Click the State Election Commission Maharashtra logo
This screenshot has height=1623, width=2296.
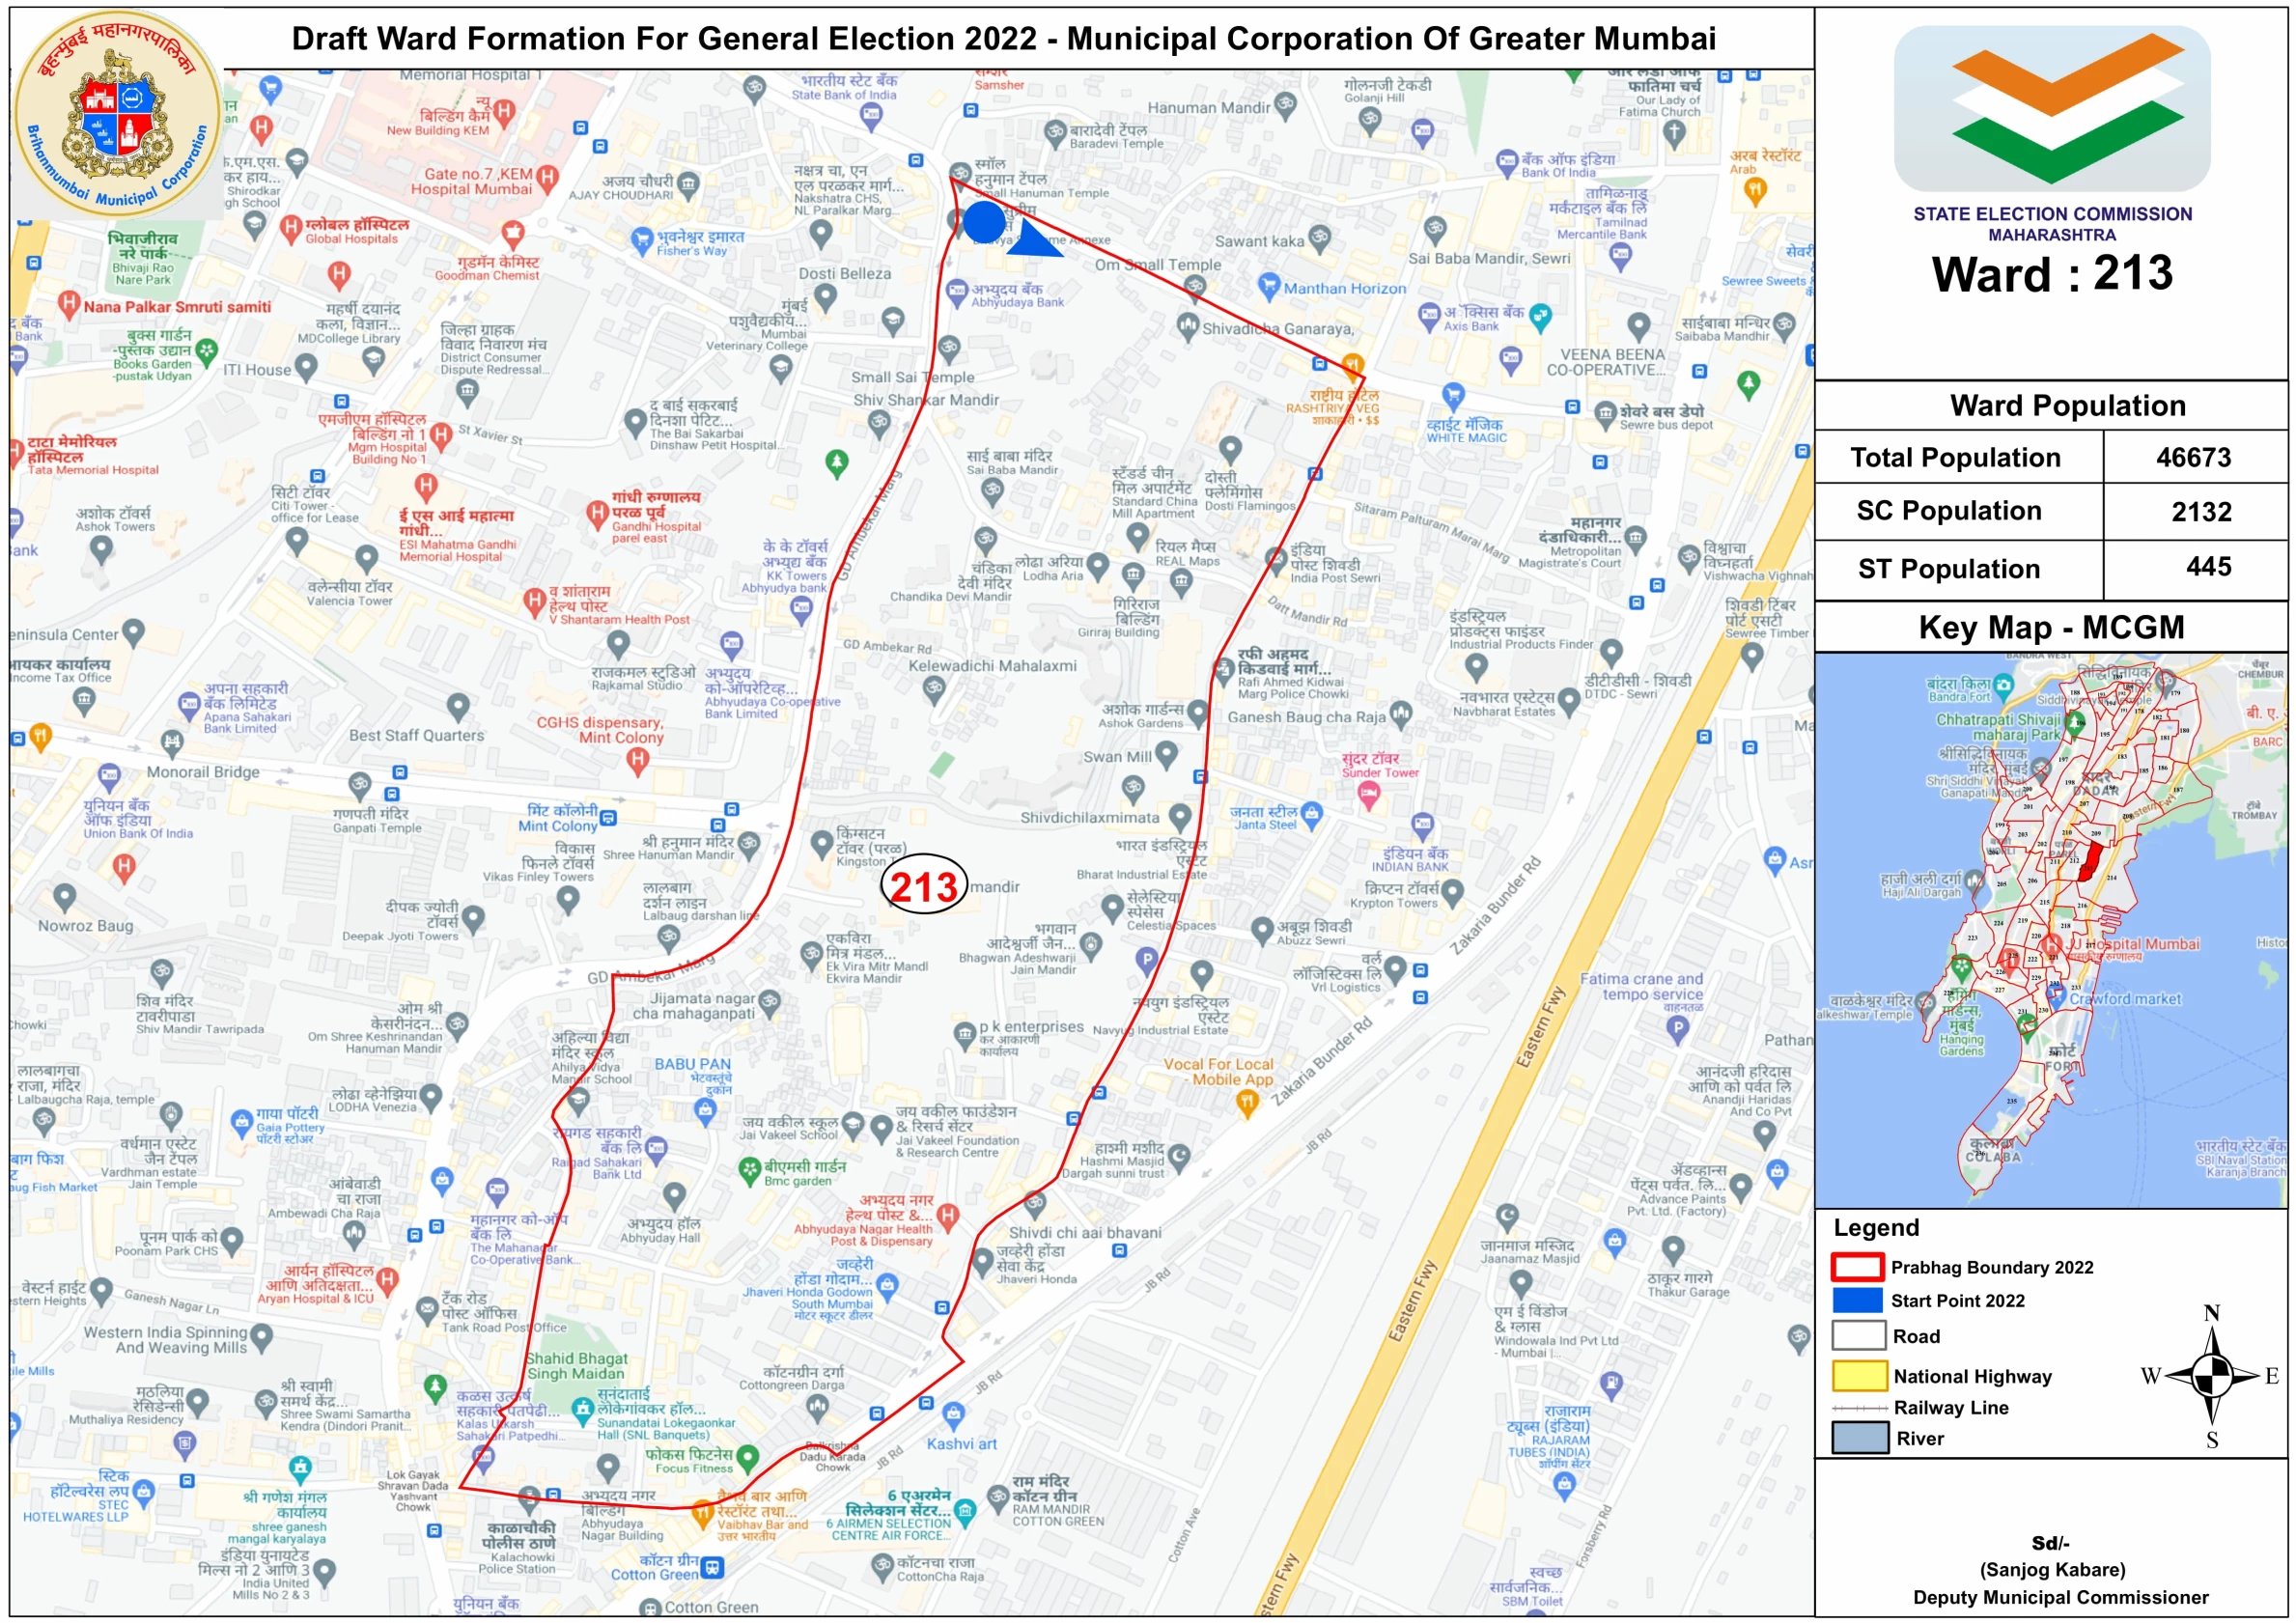(x=2051, y=109)
